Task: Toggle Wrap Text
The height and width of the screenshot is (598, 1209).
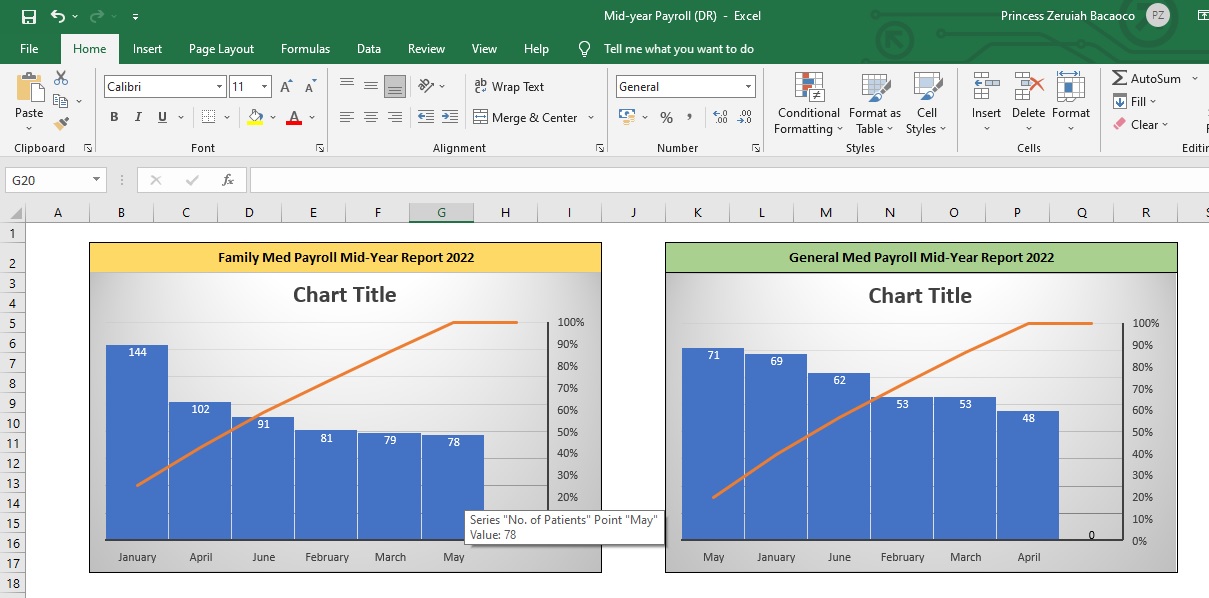Action: click(509, 87)
